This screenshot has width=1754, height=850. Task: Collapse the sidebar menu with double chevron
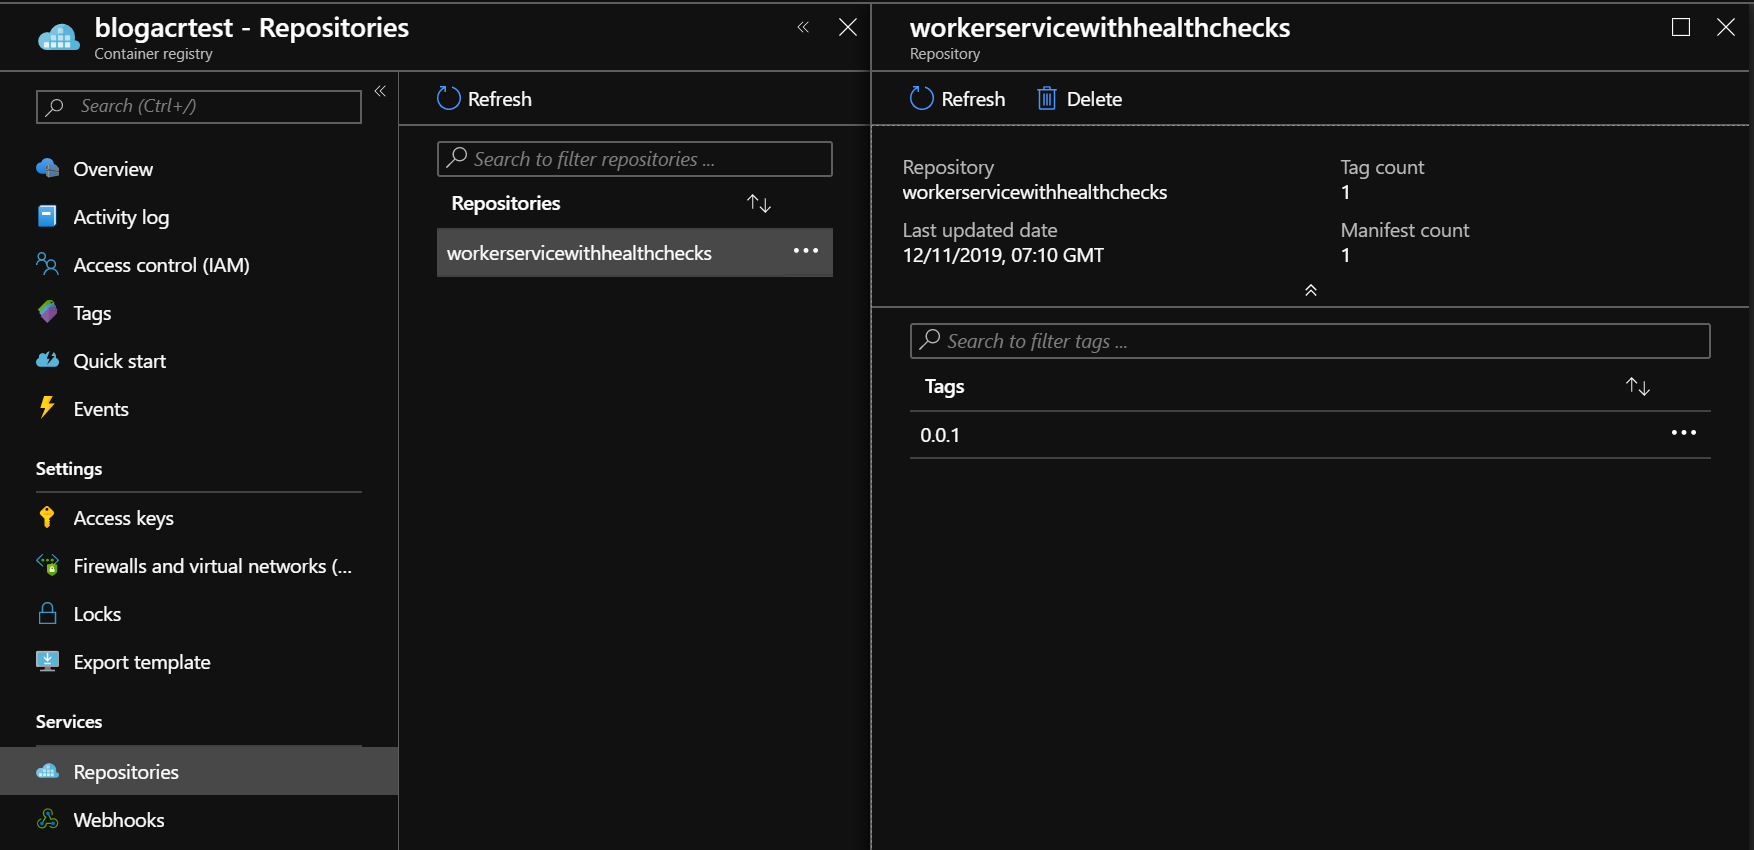380,91
